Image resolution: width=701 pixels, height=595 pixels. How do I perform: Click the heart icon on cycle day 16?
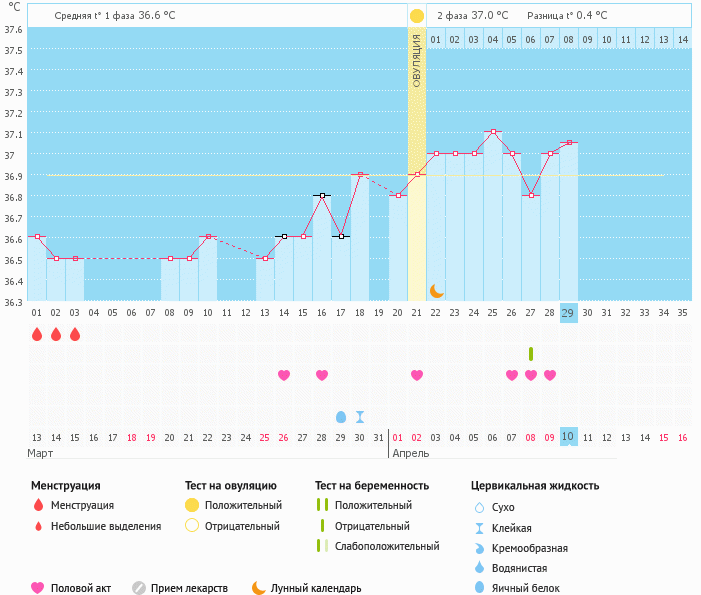click(322, 375)
